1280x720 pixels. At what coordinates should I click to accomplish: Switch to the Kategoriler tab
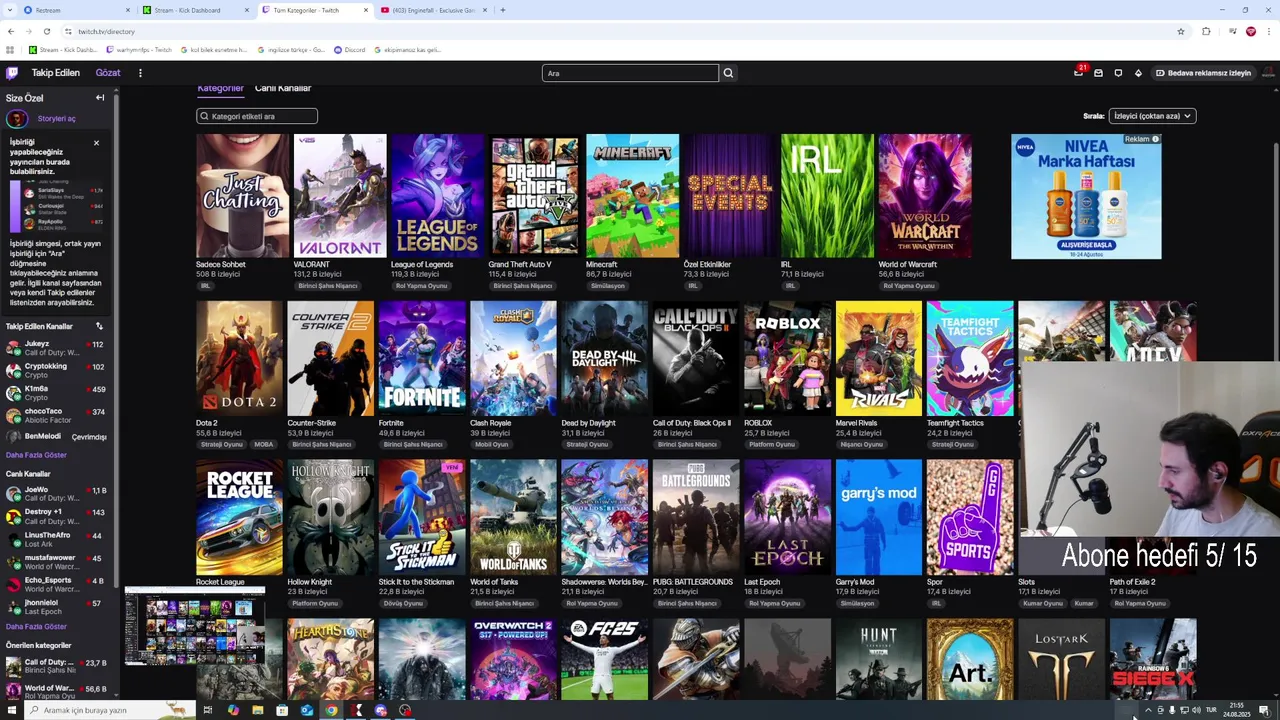click(220, 88)
